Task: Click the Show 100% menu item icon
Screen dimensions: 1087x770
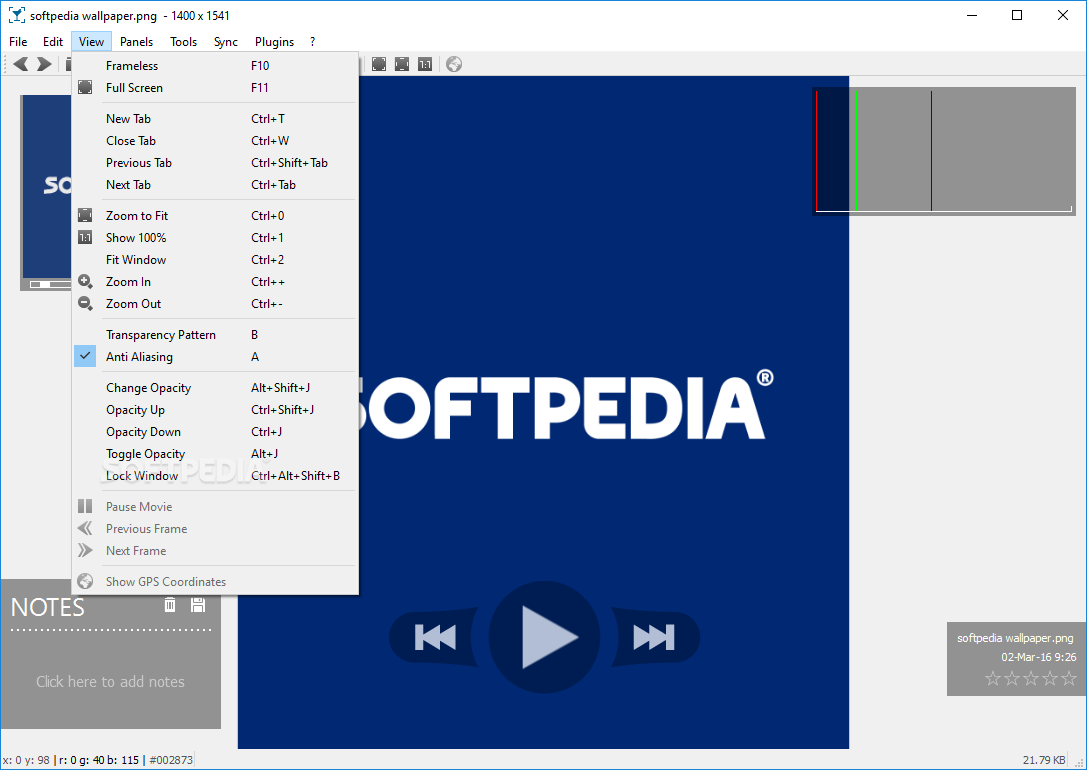Action: tap(85, 238)
